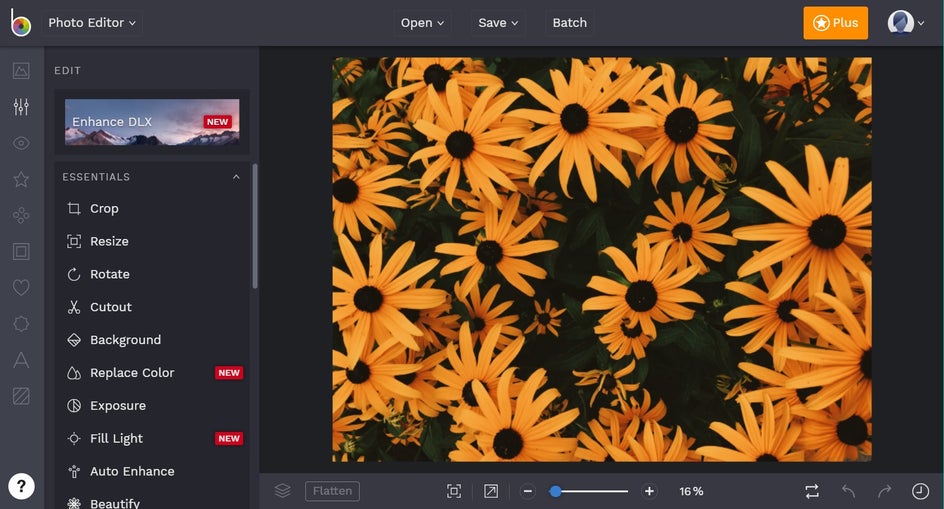Click the BeFunky logo icon

tap(20, 23)
